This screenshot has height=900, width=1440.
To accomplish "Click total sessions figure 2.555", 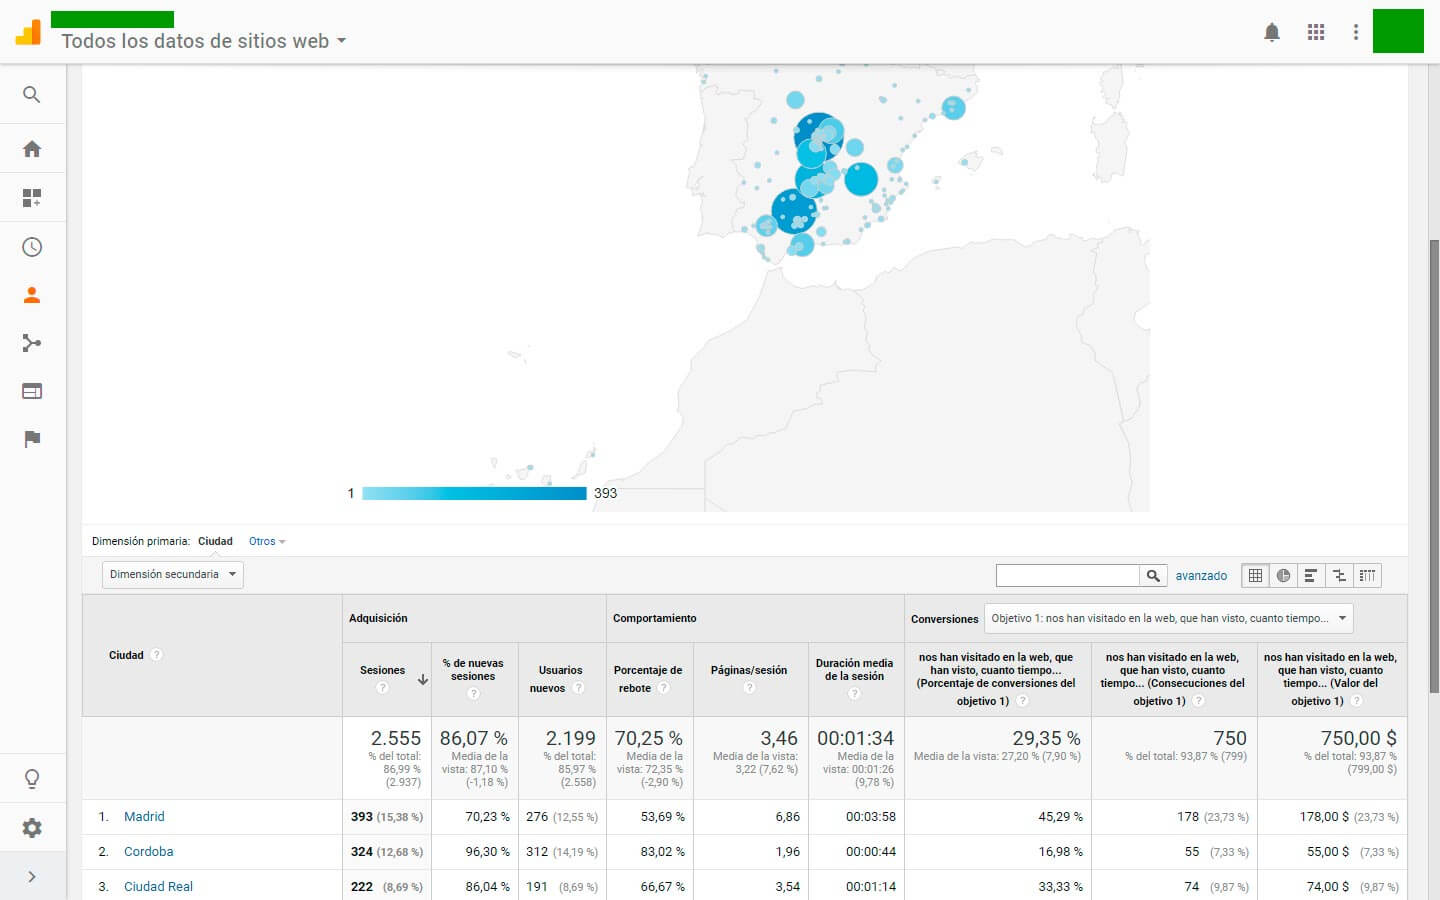I will (x=396, y=738).
